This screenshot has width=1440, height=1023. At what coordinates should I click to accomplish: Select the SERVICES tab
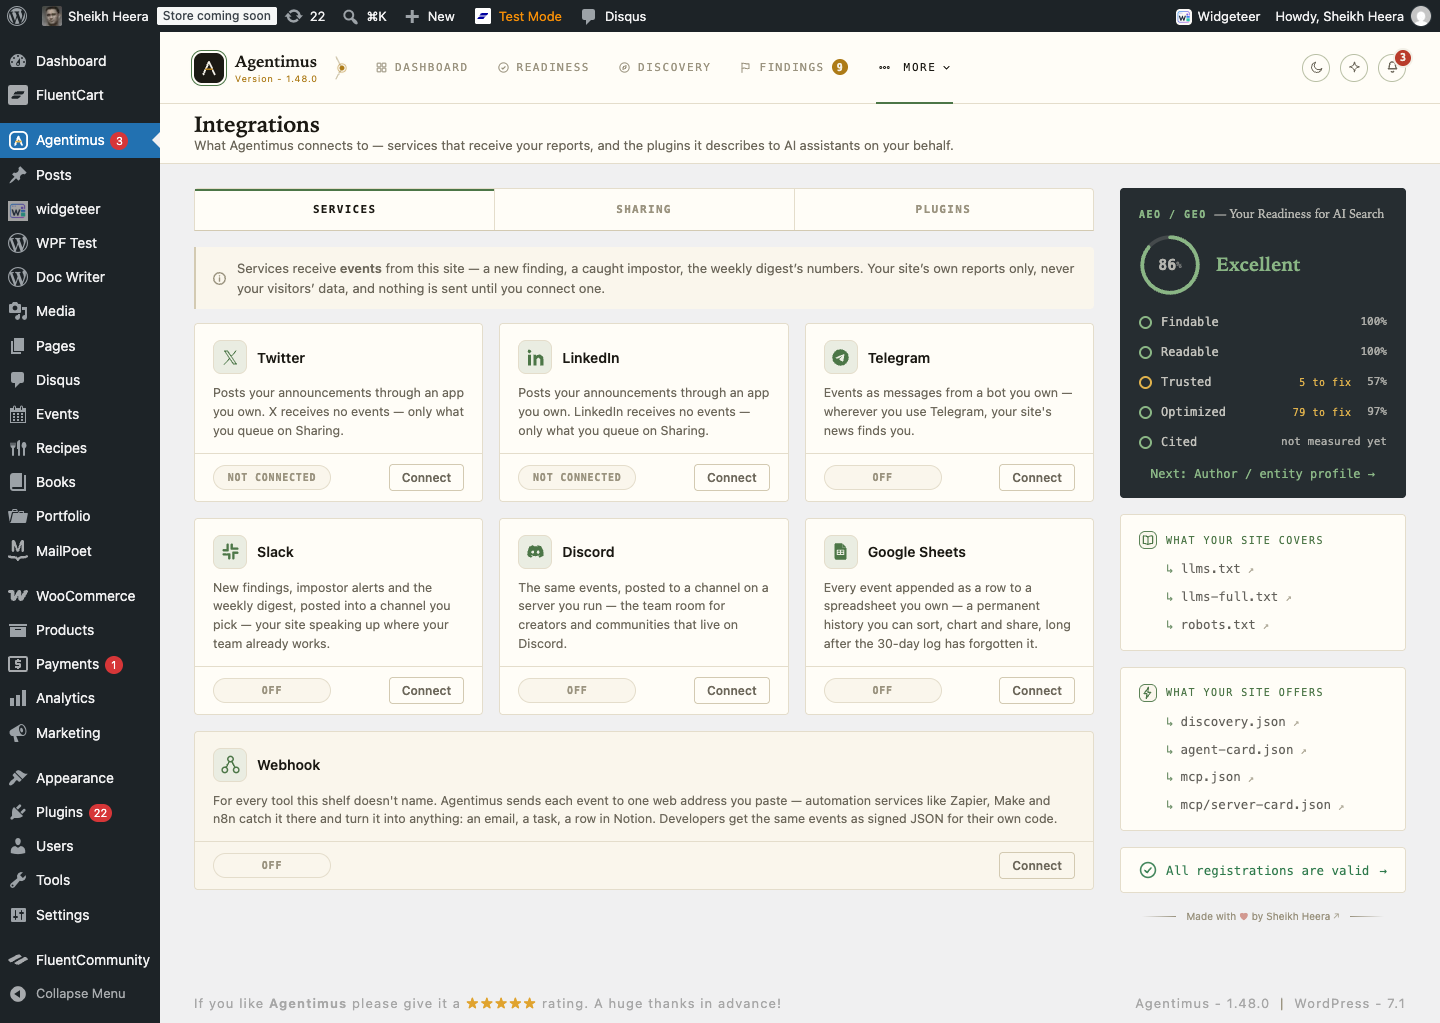[x=344, y=210]
